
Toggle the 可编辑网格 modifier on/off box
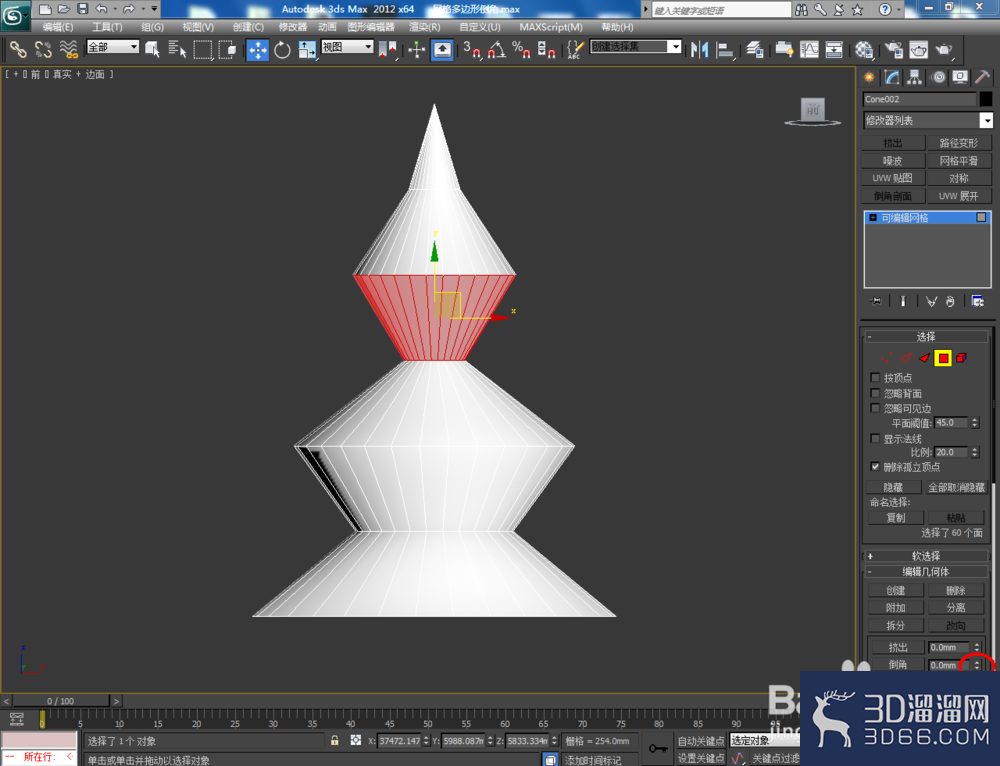click(981, 217)
